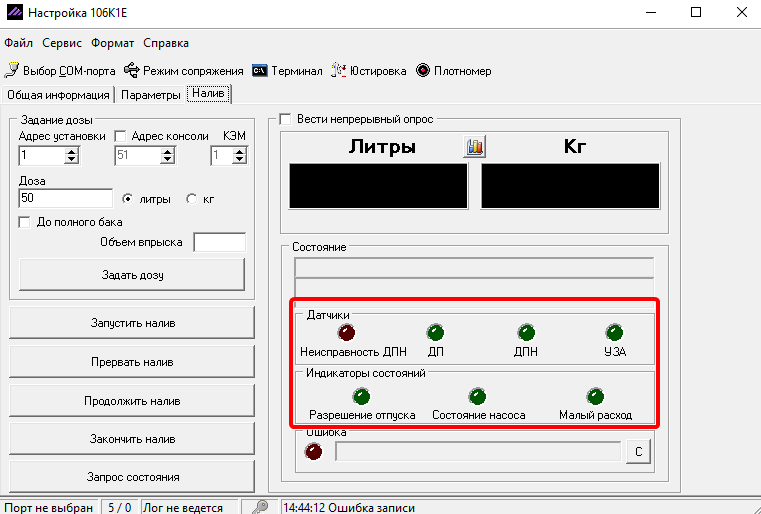Click the chart icon between Литры and Кг
This screenshot has width=761, height=514.
click(474, 147)
